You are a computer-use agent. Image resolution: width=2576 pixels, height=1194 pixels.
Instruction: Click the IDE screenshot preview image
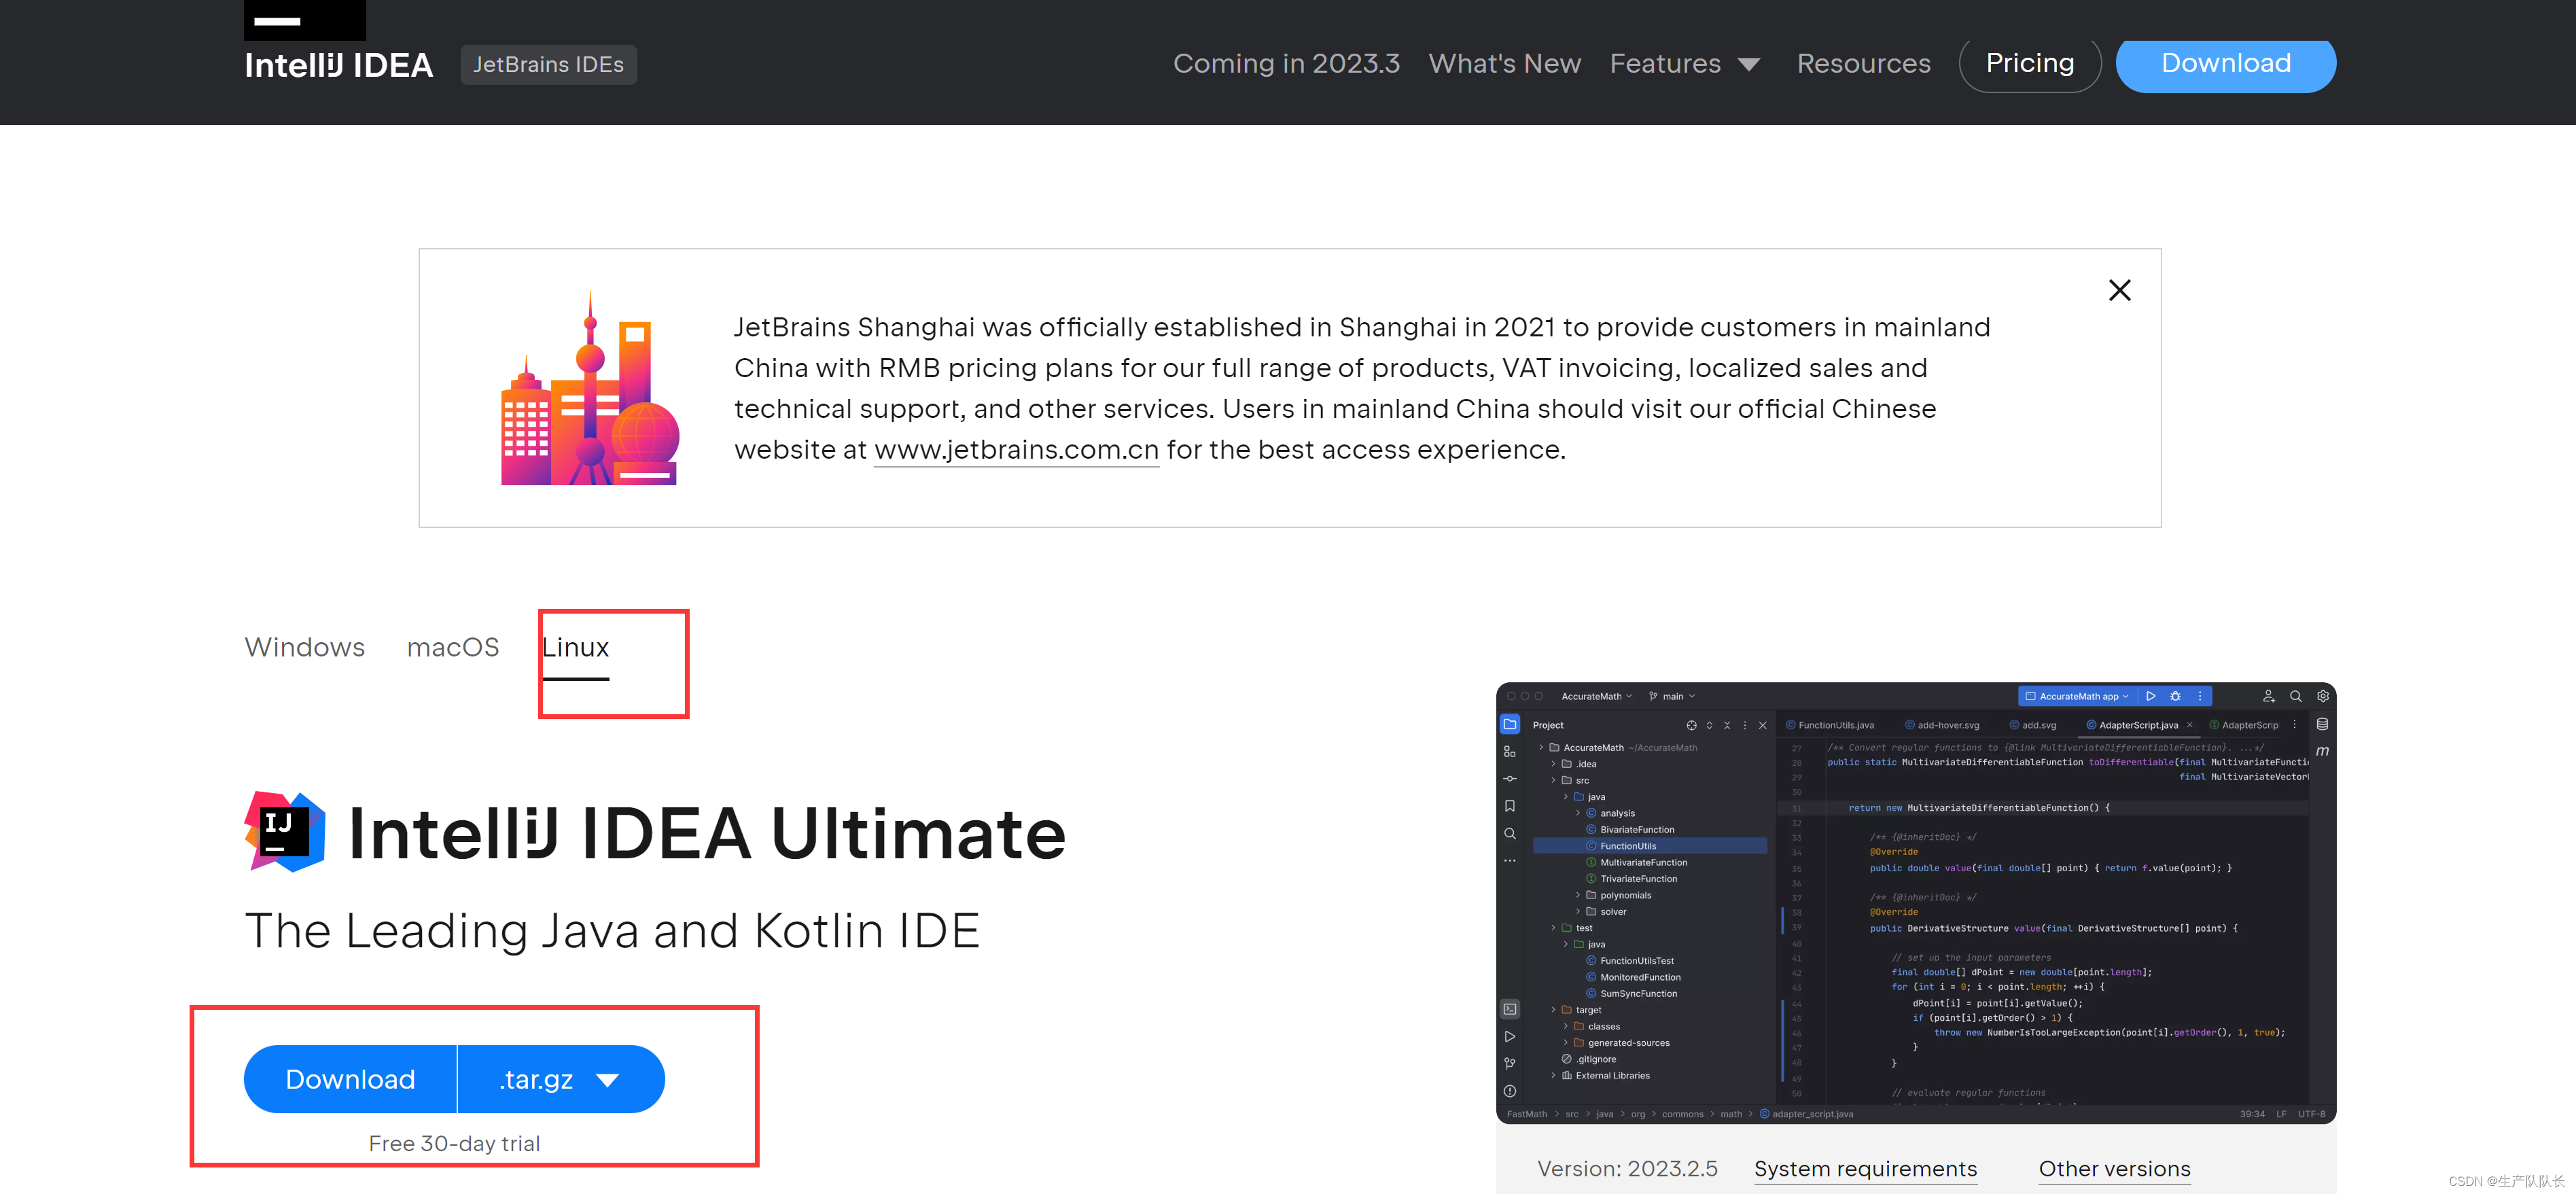point(1915,903)
